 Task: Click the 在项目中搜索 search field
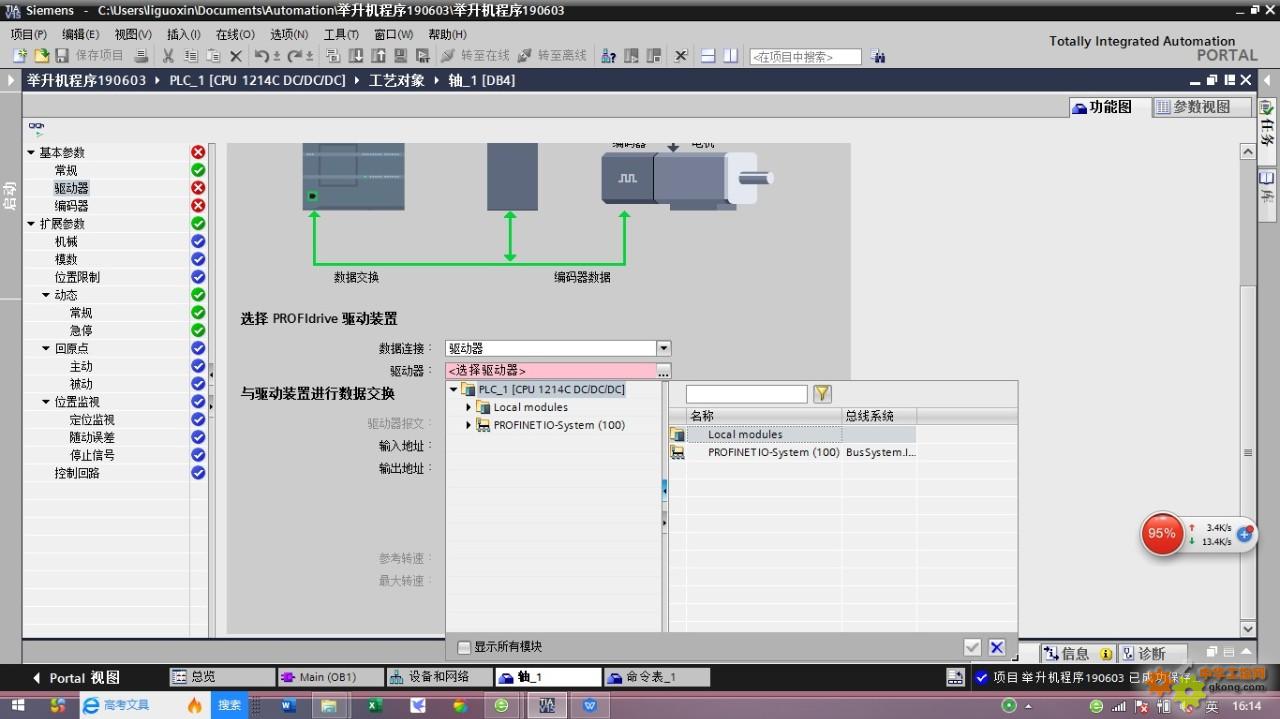coord(805,57)
